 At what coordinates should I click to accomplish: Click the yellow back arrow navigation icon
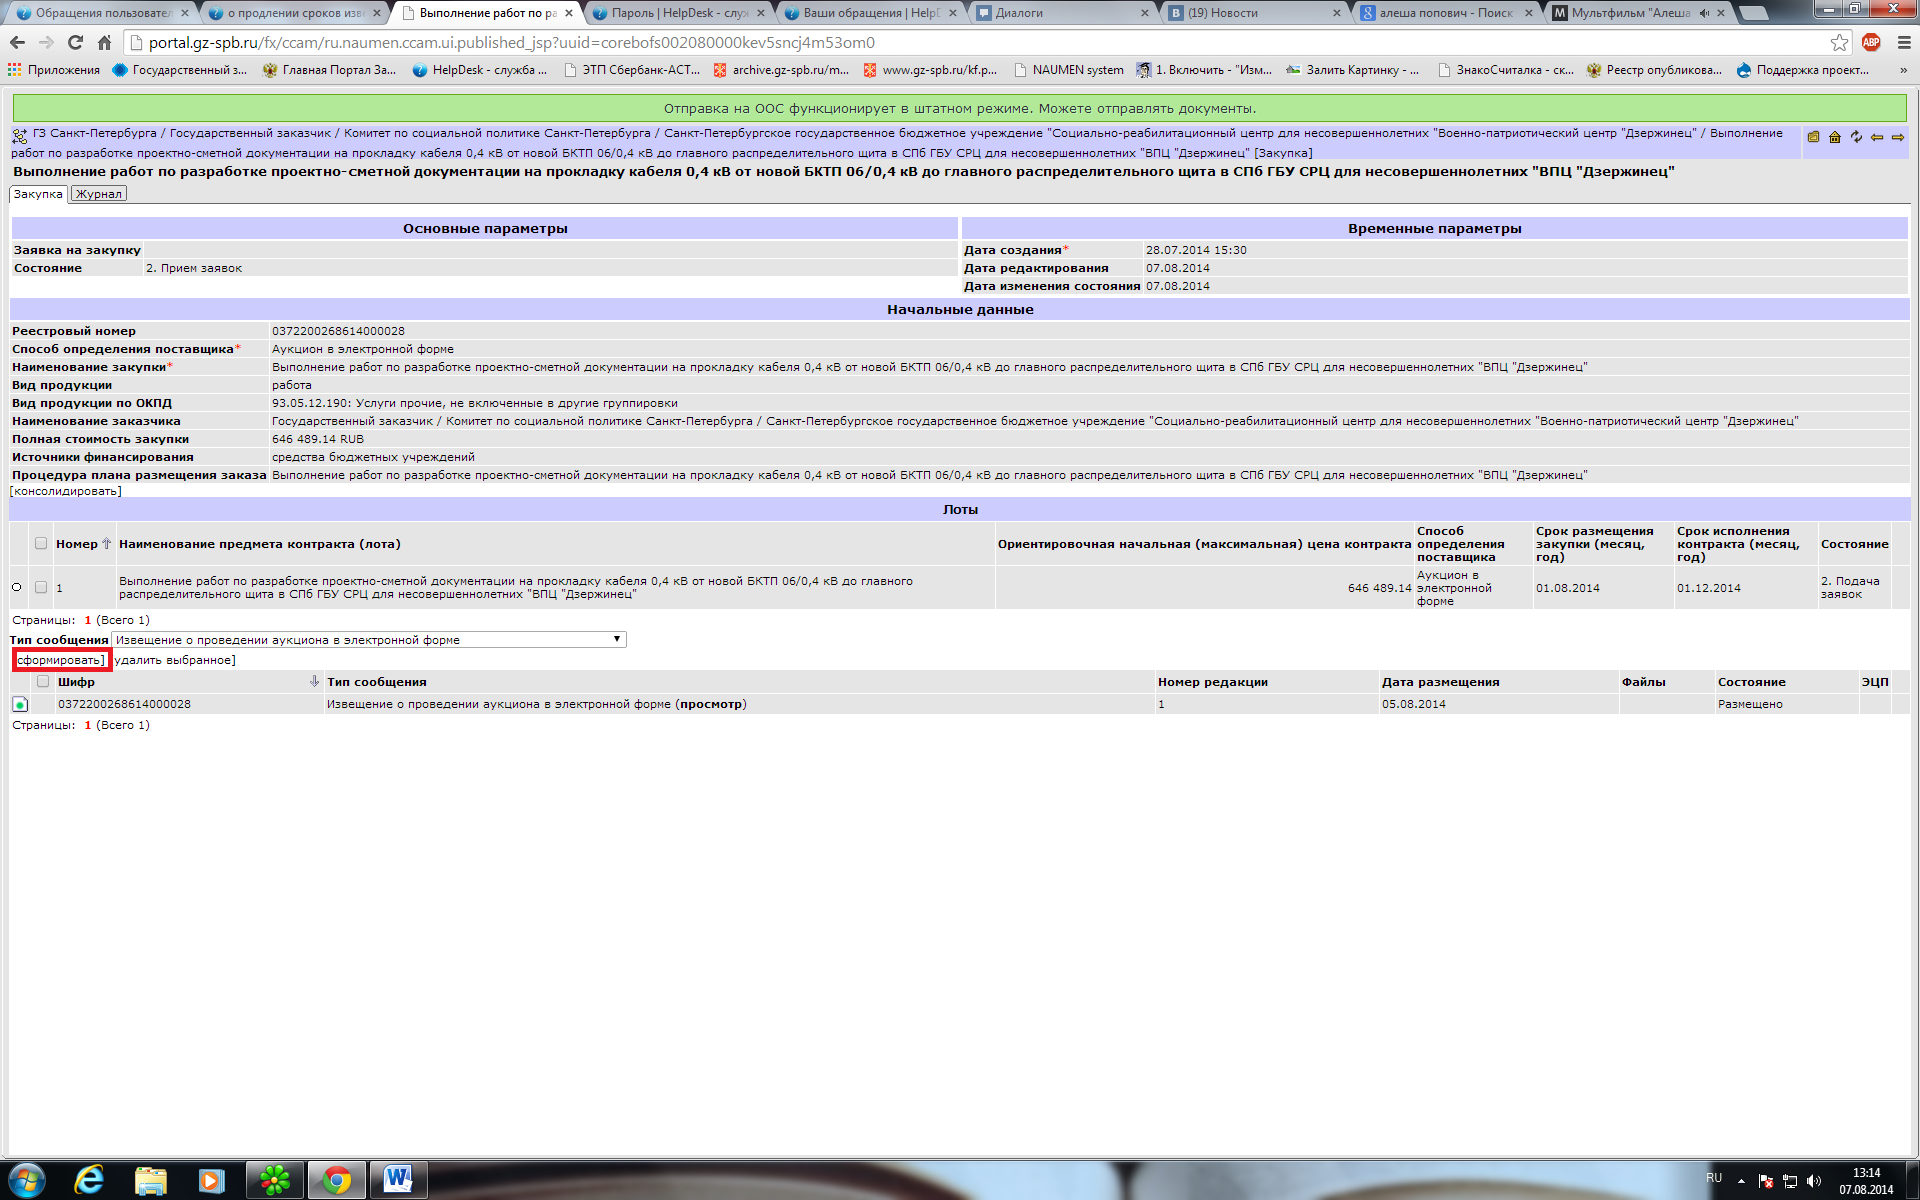pos(1877,137)
